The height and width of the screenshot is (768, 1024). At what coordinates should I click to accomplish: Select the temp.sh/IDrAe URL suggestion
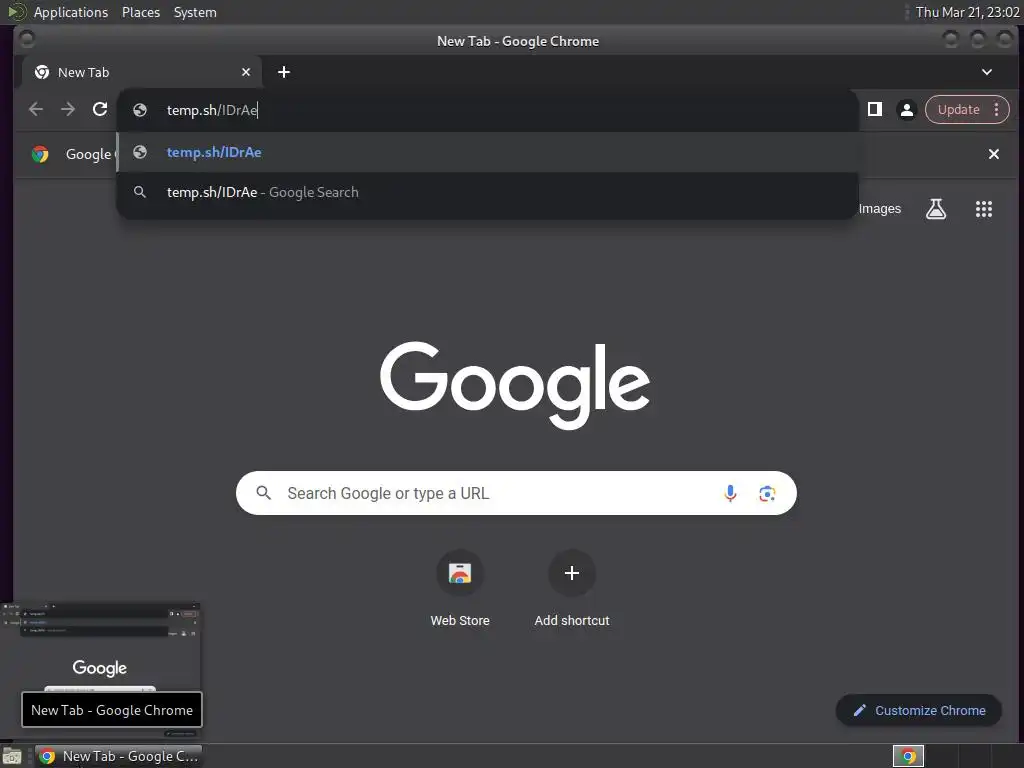pyautogui.click(x=487, y=152)
